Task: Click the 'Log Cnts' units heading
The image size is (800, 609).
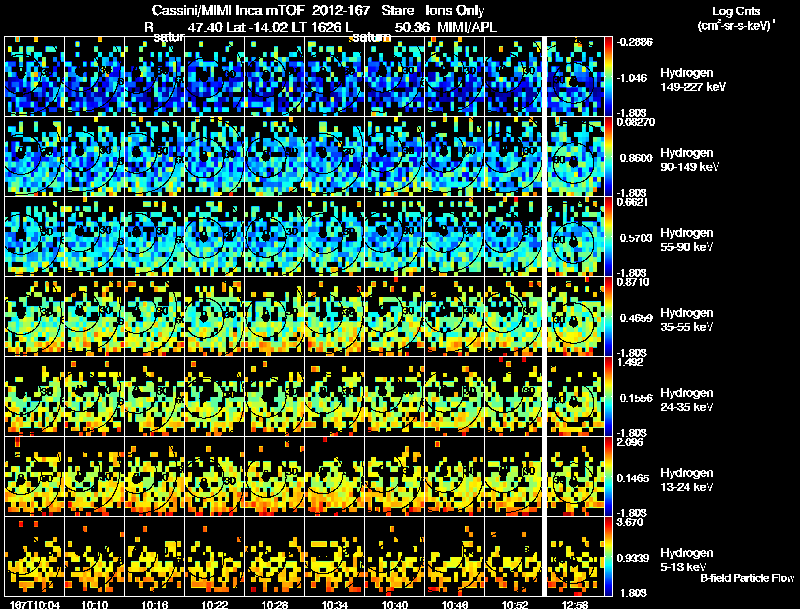Action: pos(736,11)
